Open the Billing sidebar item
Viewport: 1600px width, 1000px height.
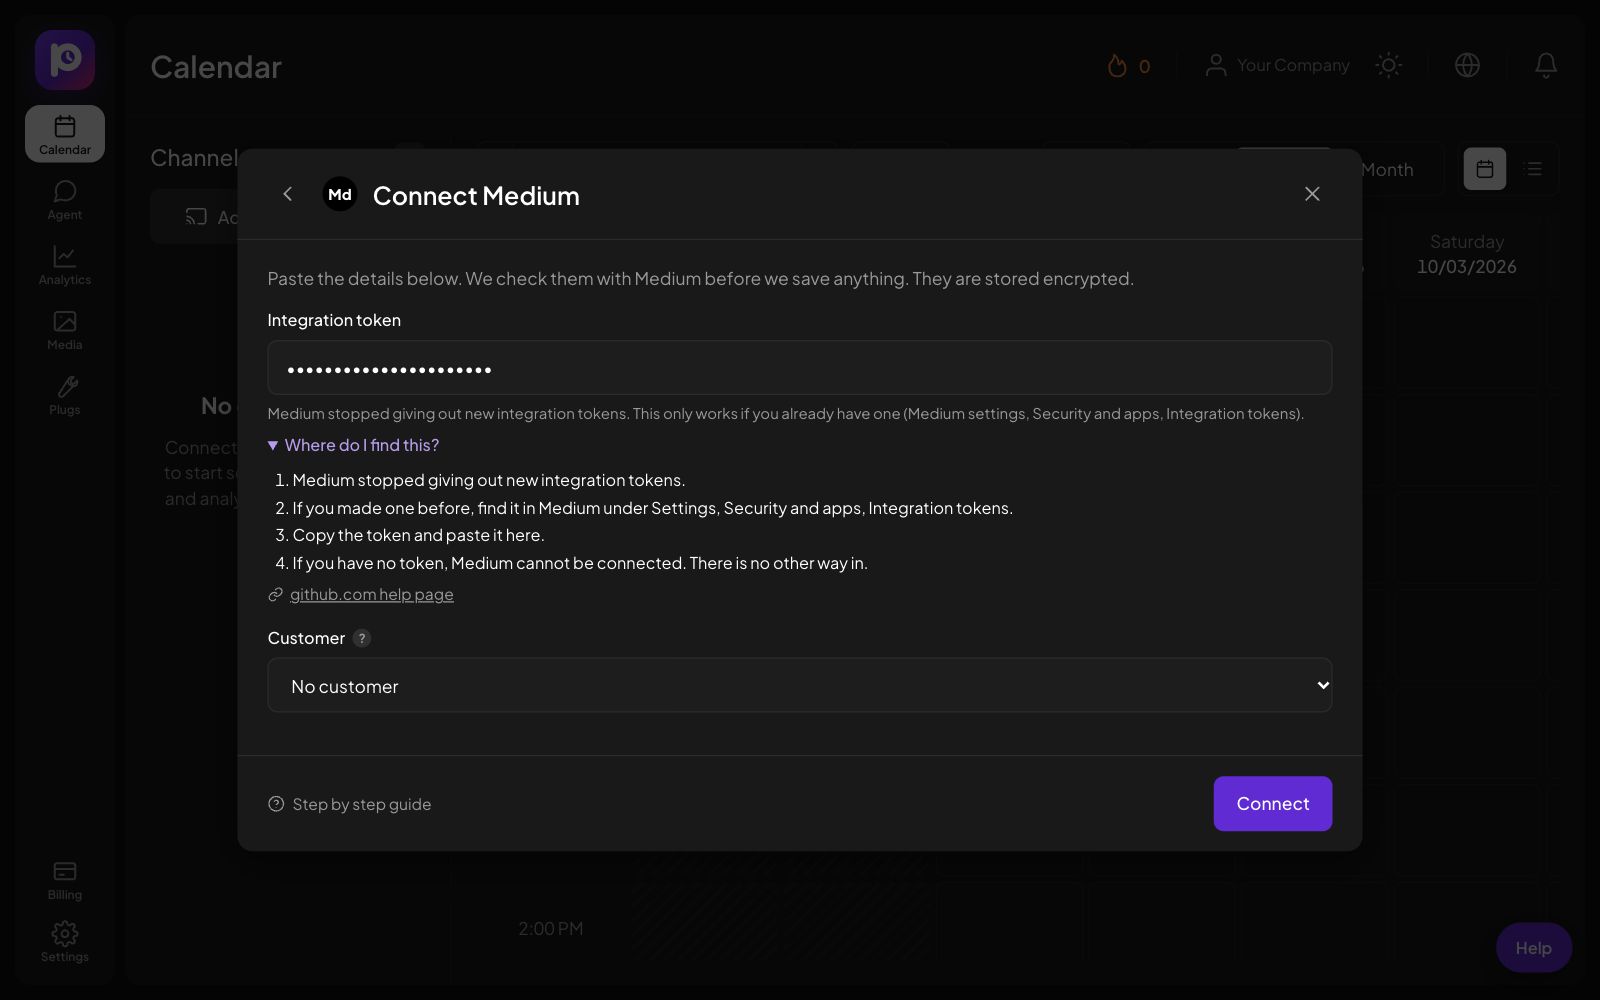(65, 880)
